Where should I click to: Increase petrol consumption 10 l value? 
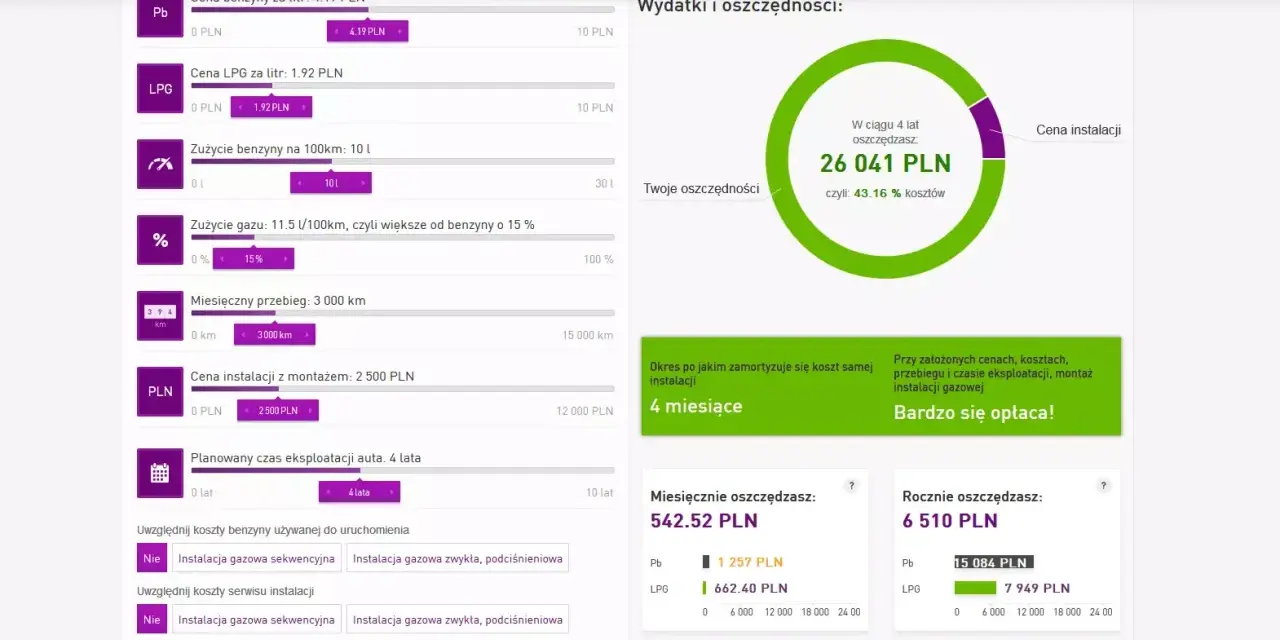pyautogui.click(x=364, y=183)
